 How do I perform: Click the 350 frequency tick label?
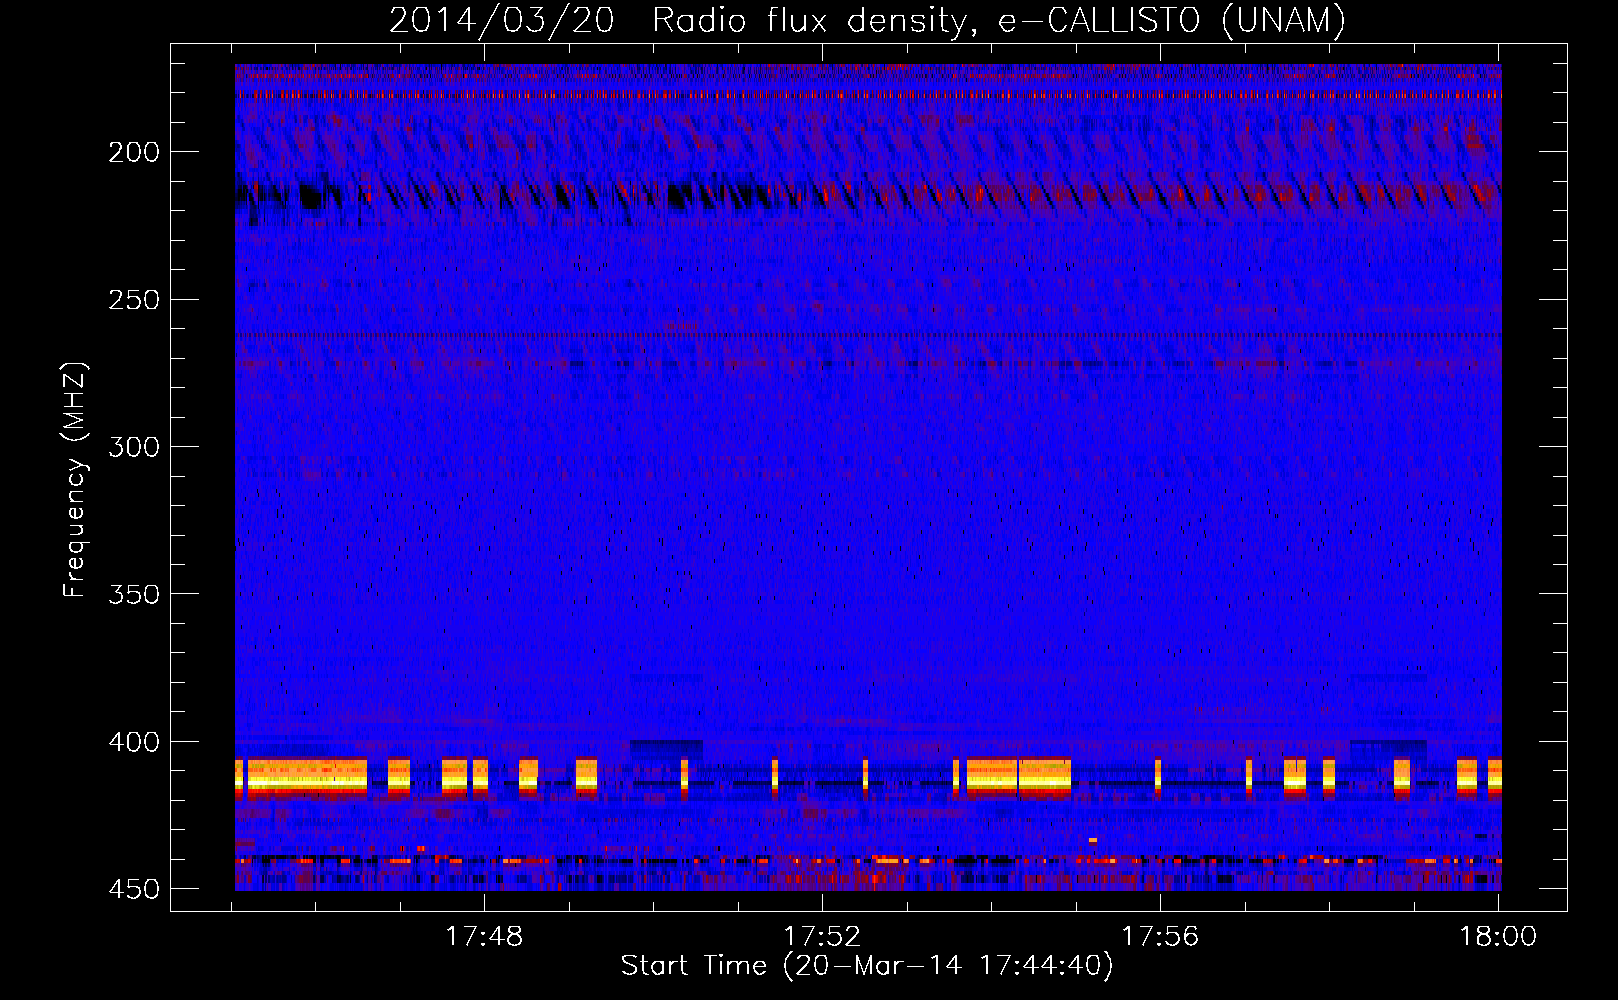pos(134,594)
